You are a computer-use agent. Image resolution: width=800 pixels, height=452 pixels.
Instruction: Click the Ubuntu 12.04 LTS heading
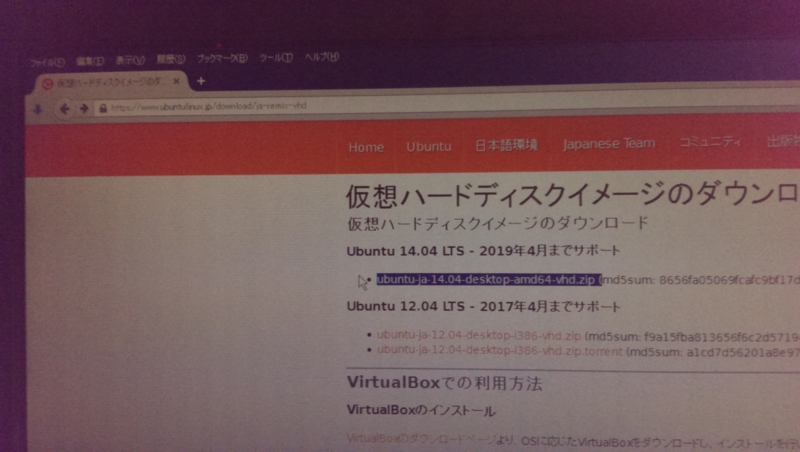tap(483, 306)
